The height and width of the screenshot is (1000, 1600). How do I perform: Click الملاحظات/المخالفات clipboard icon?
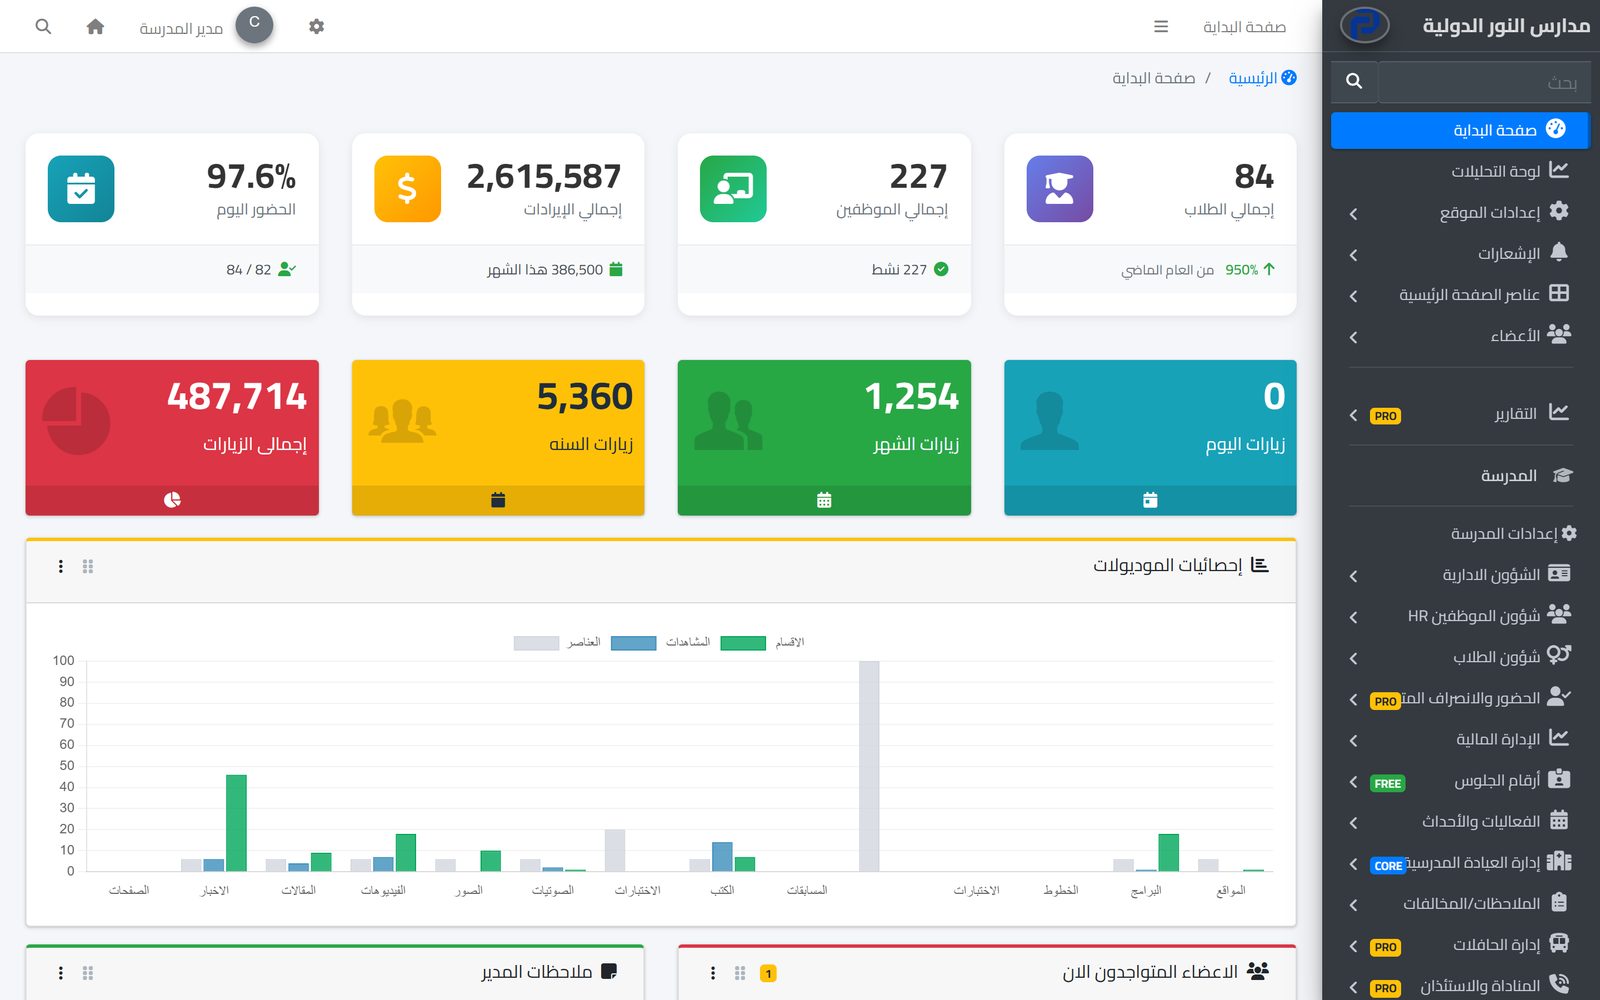1559,902
